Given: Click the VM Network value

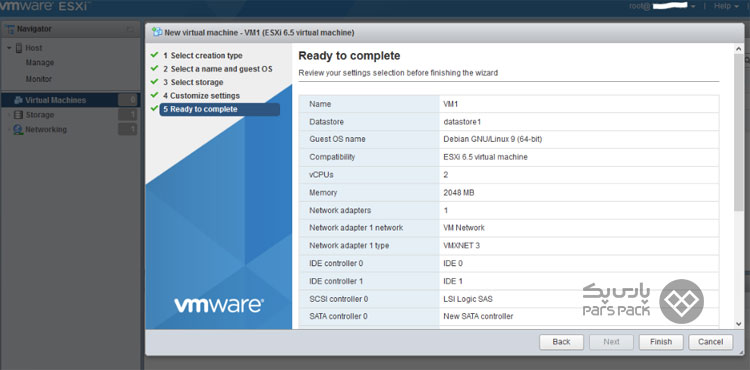Looking at the screenshot, I should (x=464, y=228).
